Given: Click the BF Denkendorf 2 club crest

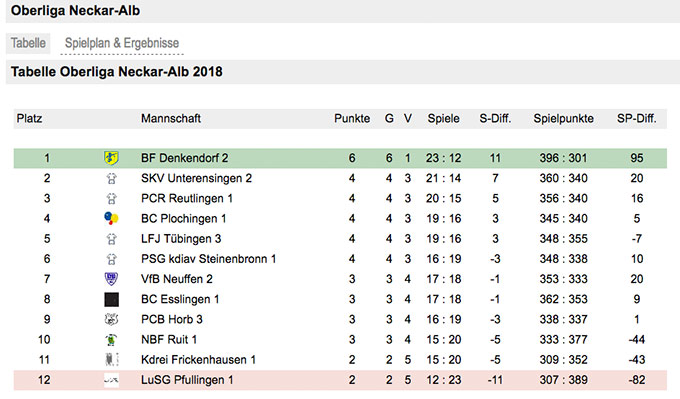Looking at the screenshot, I should 111,158.
